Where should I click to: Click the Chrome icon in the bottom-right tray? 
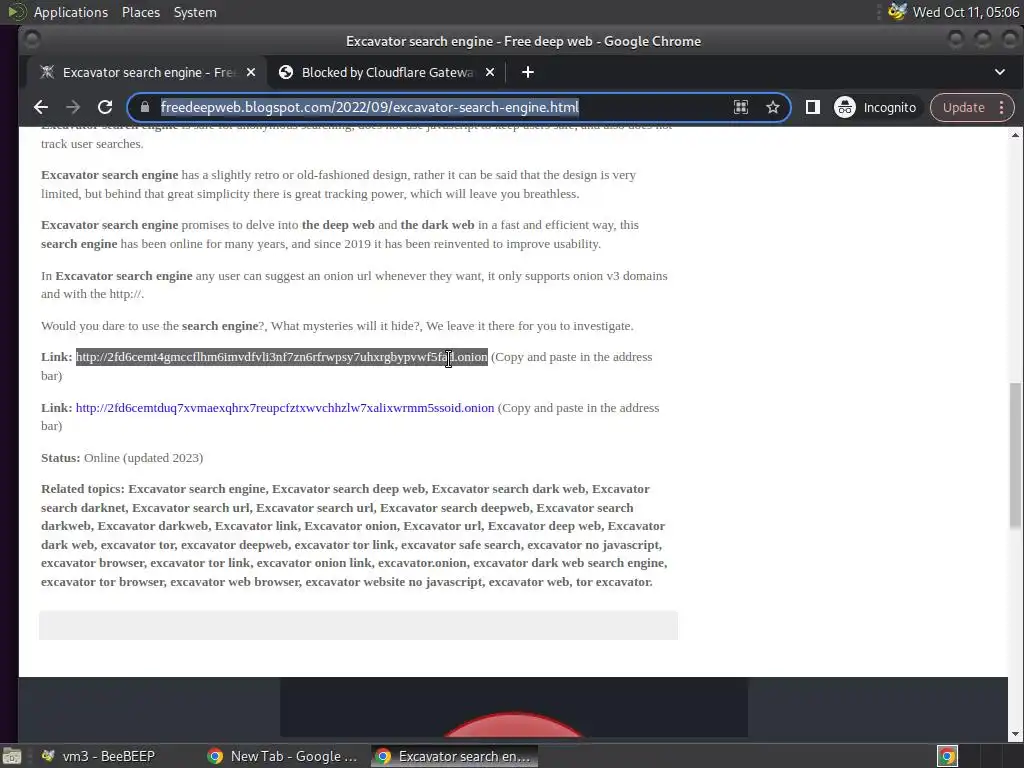[947, 756]
